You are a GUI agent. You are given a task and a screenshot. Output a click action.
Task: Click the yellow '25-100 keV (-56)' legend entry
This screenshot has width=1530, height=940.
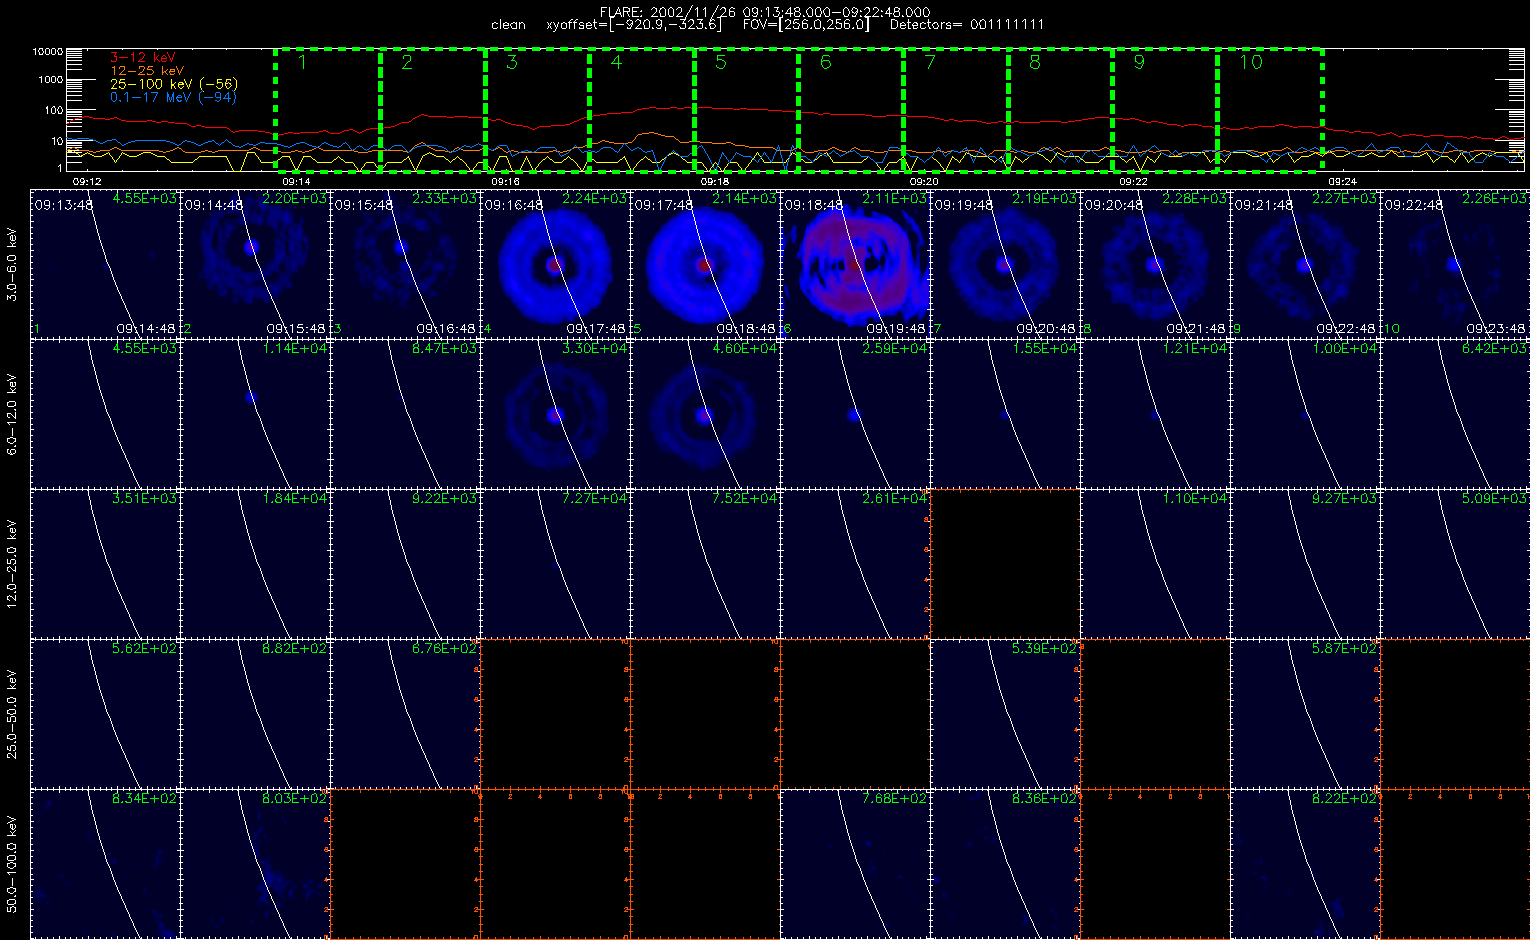[x=174, y=84]
